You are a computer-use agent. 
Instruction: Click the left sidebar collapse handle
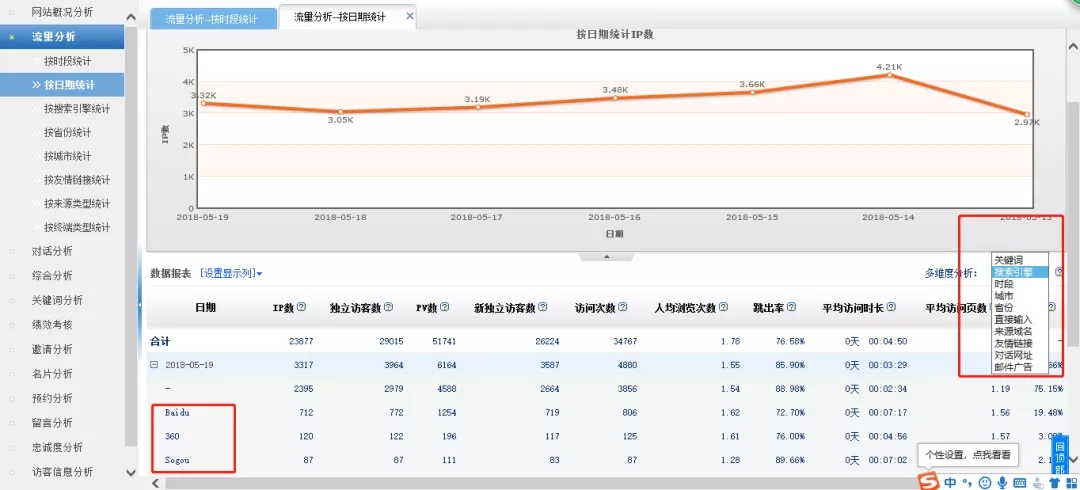coord(141,303)
